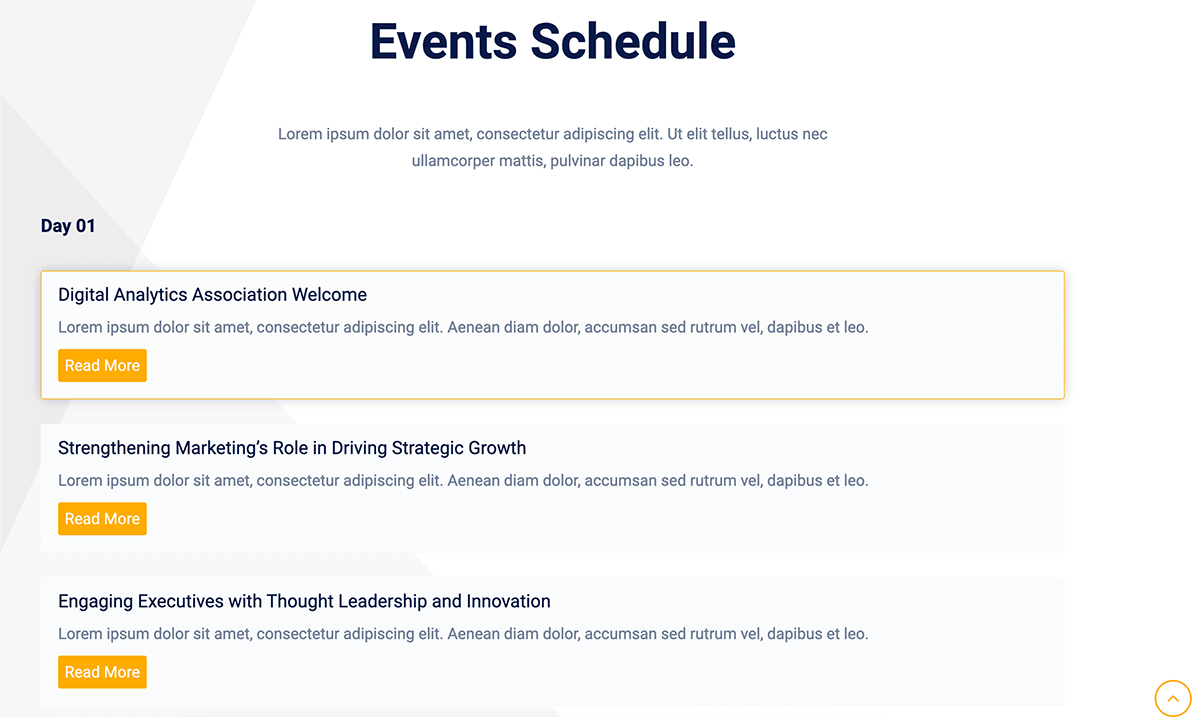This screenshot has height=717, width=1200.
Task: Open the Digital Analytics Association Welcome title
Action: point(212,295)
